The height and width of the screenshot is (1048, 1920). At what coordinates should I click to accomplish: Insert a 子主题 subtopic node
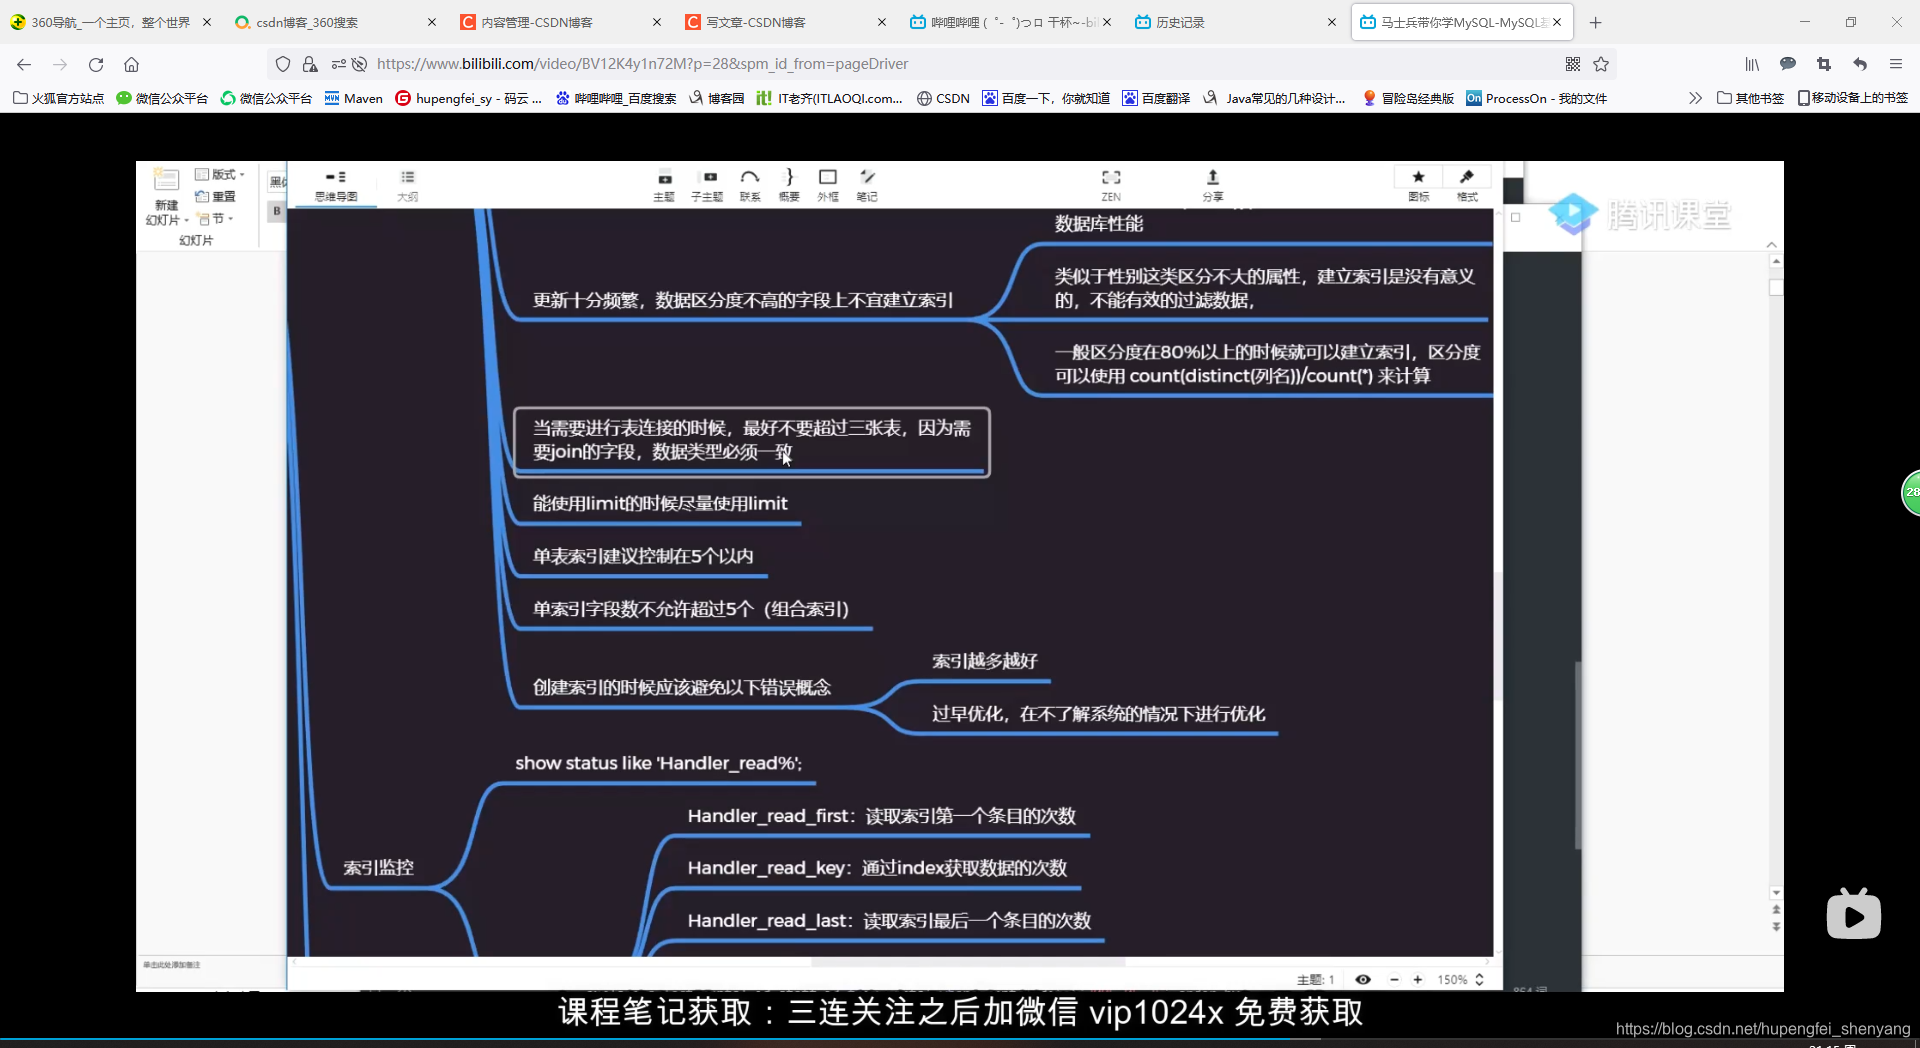point(707,184)
